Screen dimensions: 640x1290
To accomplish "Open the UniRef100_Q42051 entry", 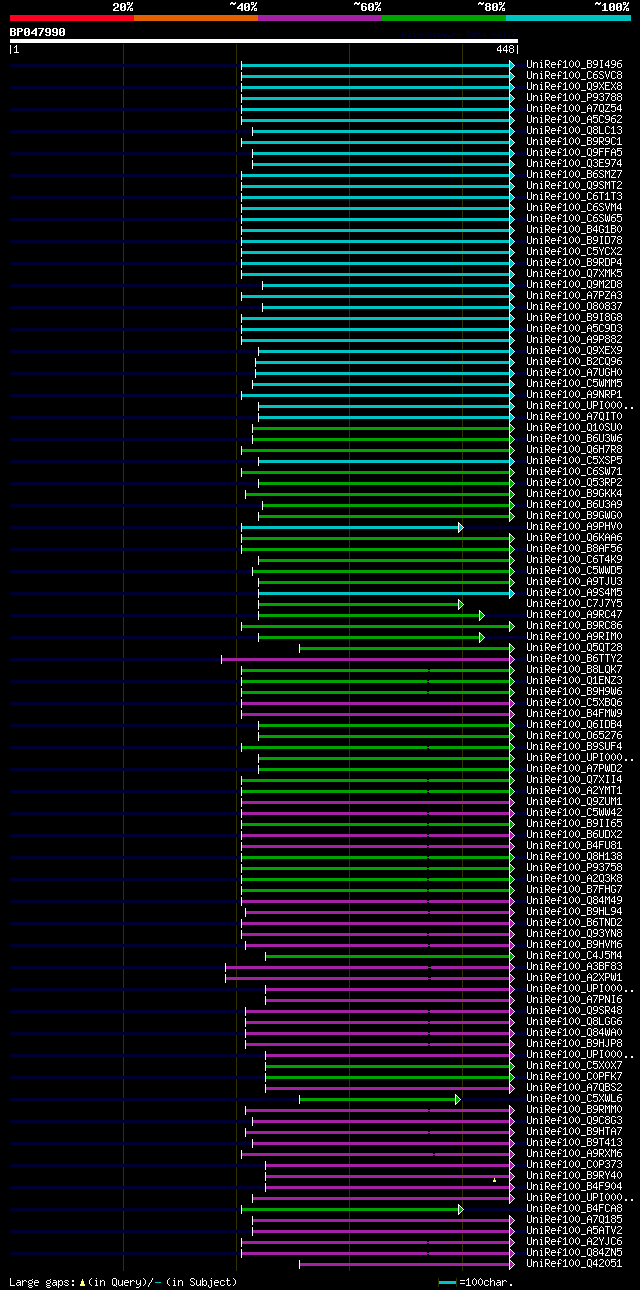I will click(x=574, y=1263).
